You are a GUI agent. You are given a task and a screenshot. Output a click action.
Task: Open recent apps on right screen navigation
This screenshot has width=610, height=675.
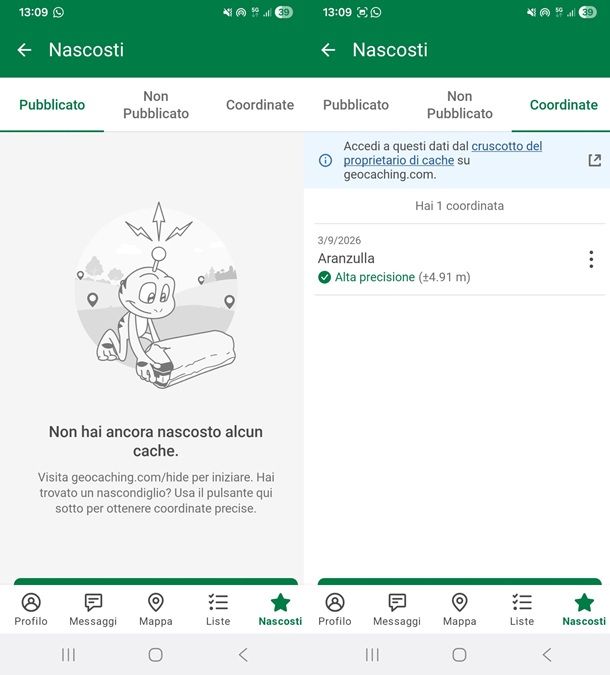(x=372, y=655)
